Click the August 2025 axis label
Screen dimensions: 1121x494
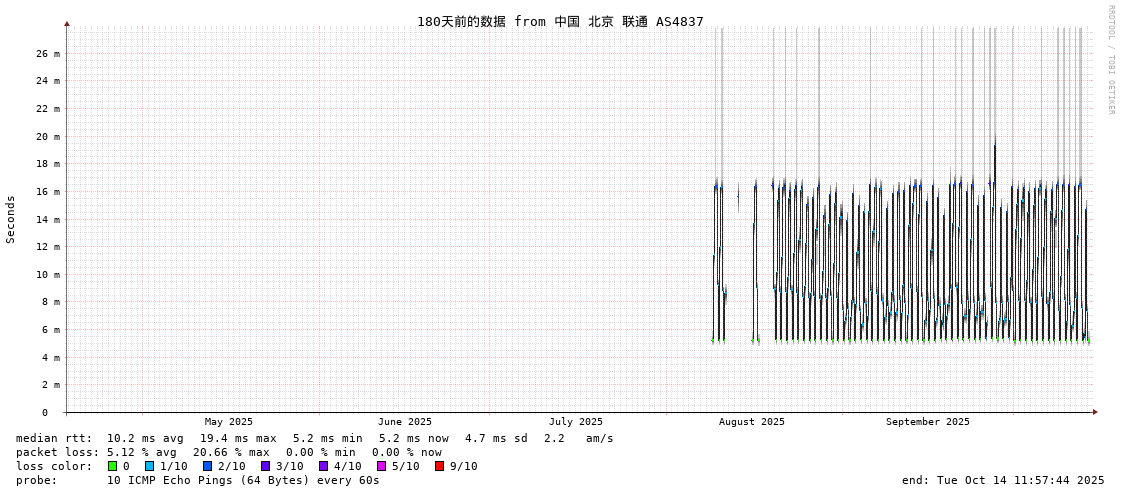(752, 422)
